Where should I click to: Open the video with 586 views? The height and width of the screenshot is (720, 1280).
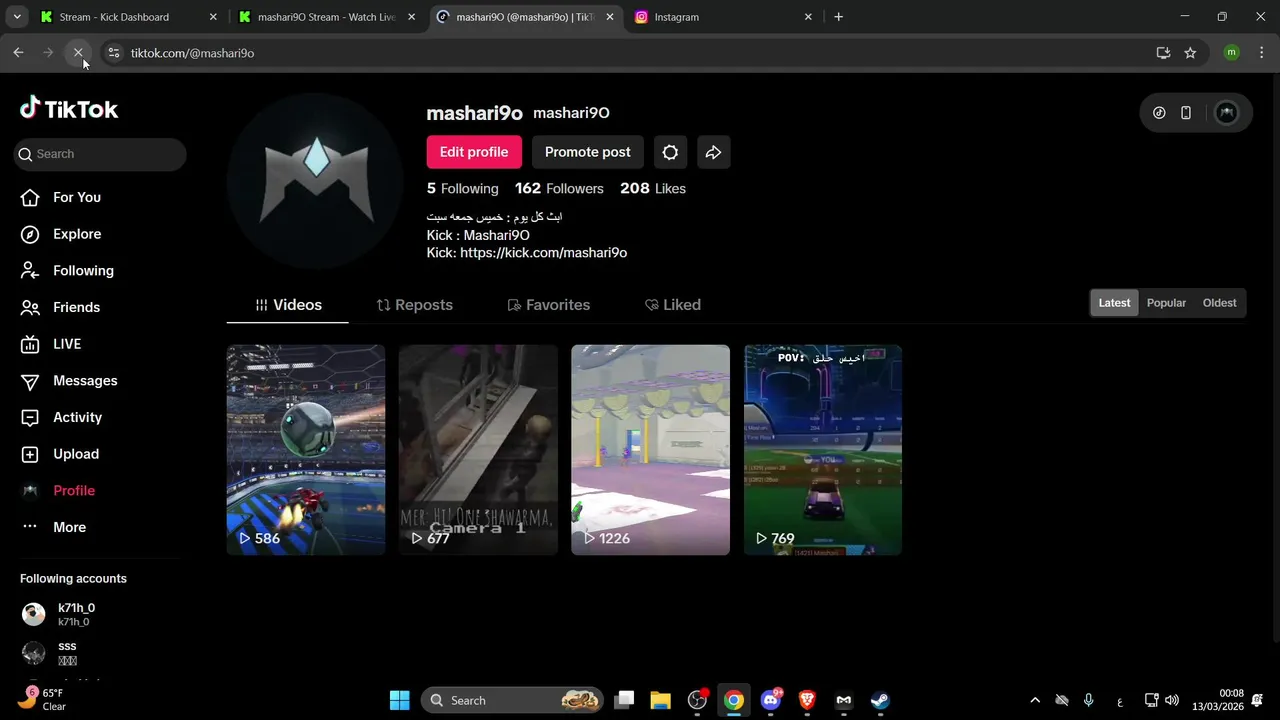point(306,450)
